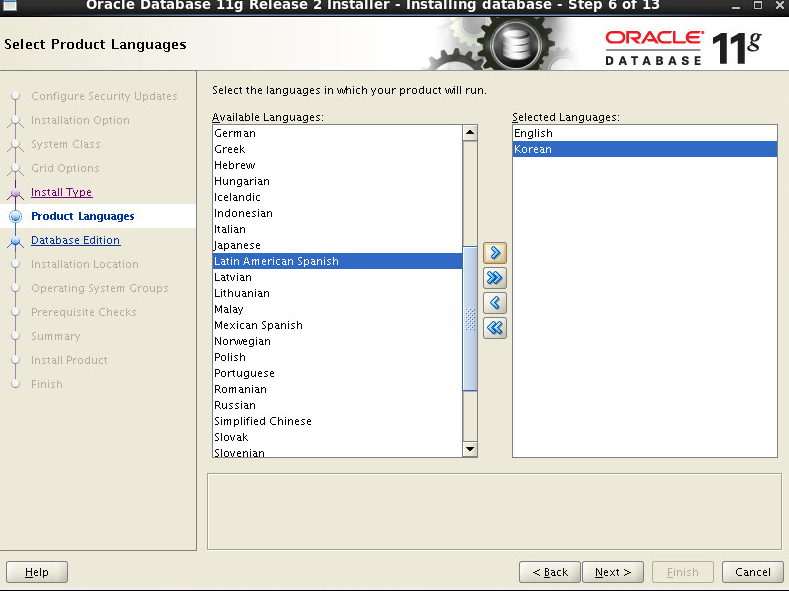The height and width of the screenshot is (591, 789).
Task: Minimize the Oracle installer window
Action: point(736,6)
